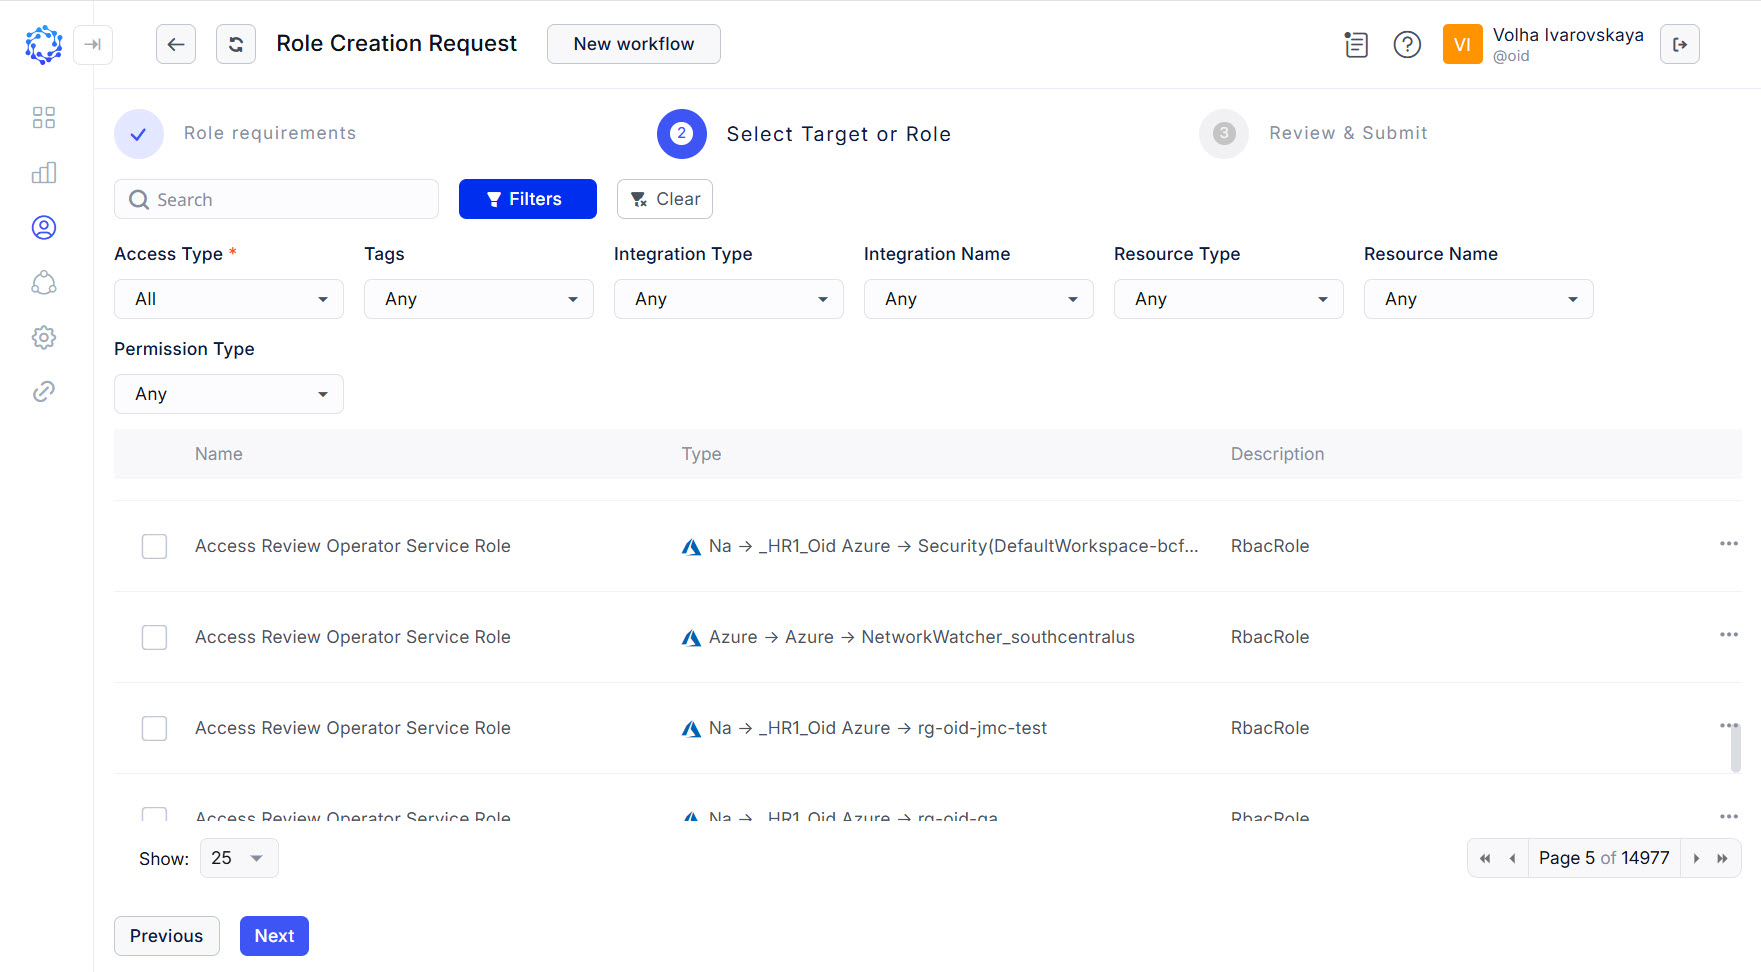Open the settings gear in sidebar
1761x972 pixels.
pos(44,337)
